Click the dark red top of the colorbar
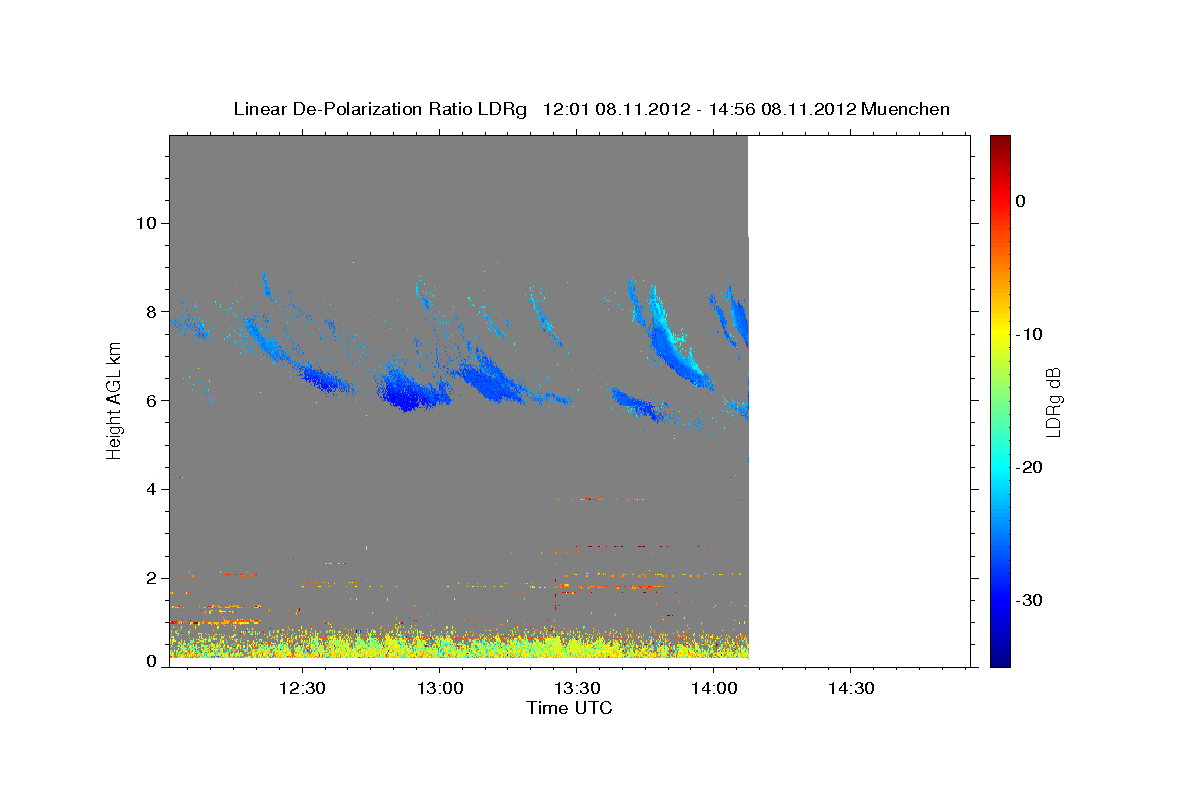 [x=1000, y=142]
